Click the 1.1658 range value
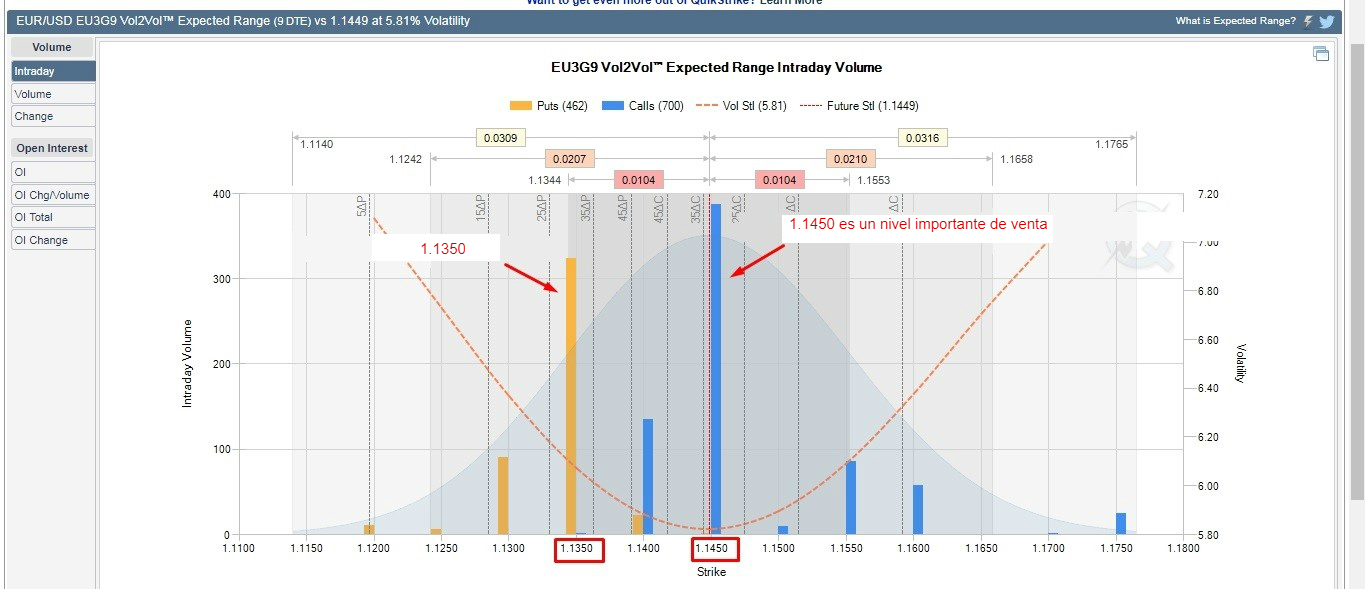1365x589 pixels. [1016, 160]
